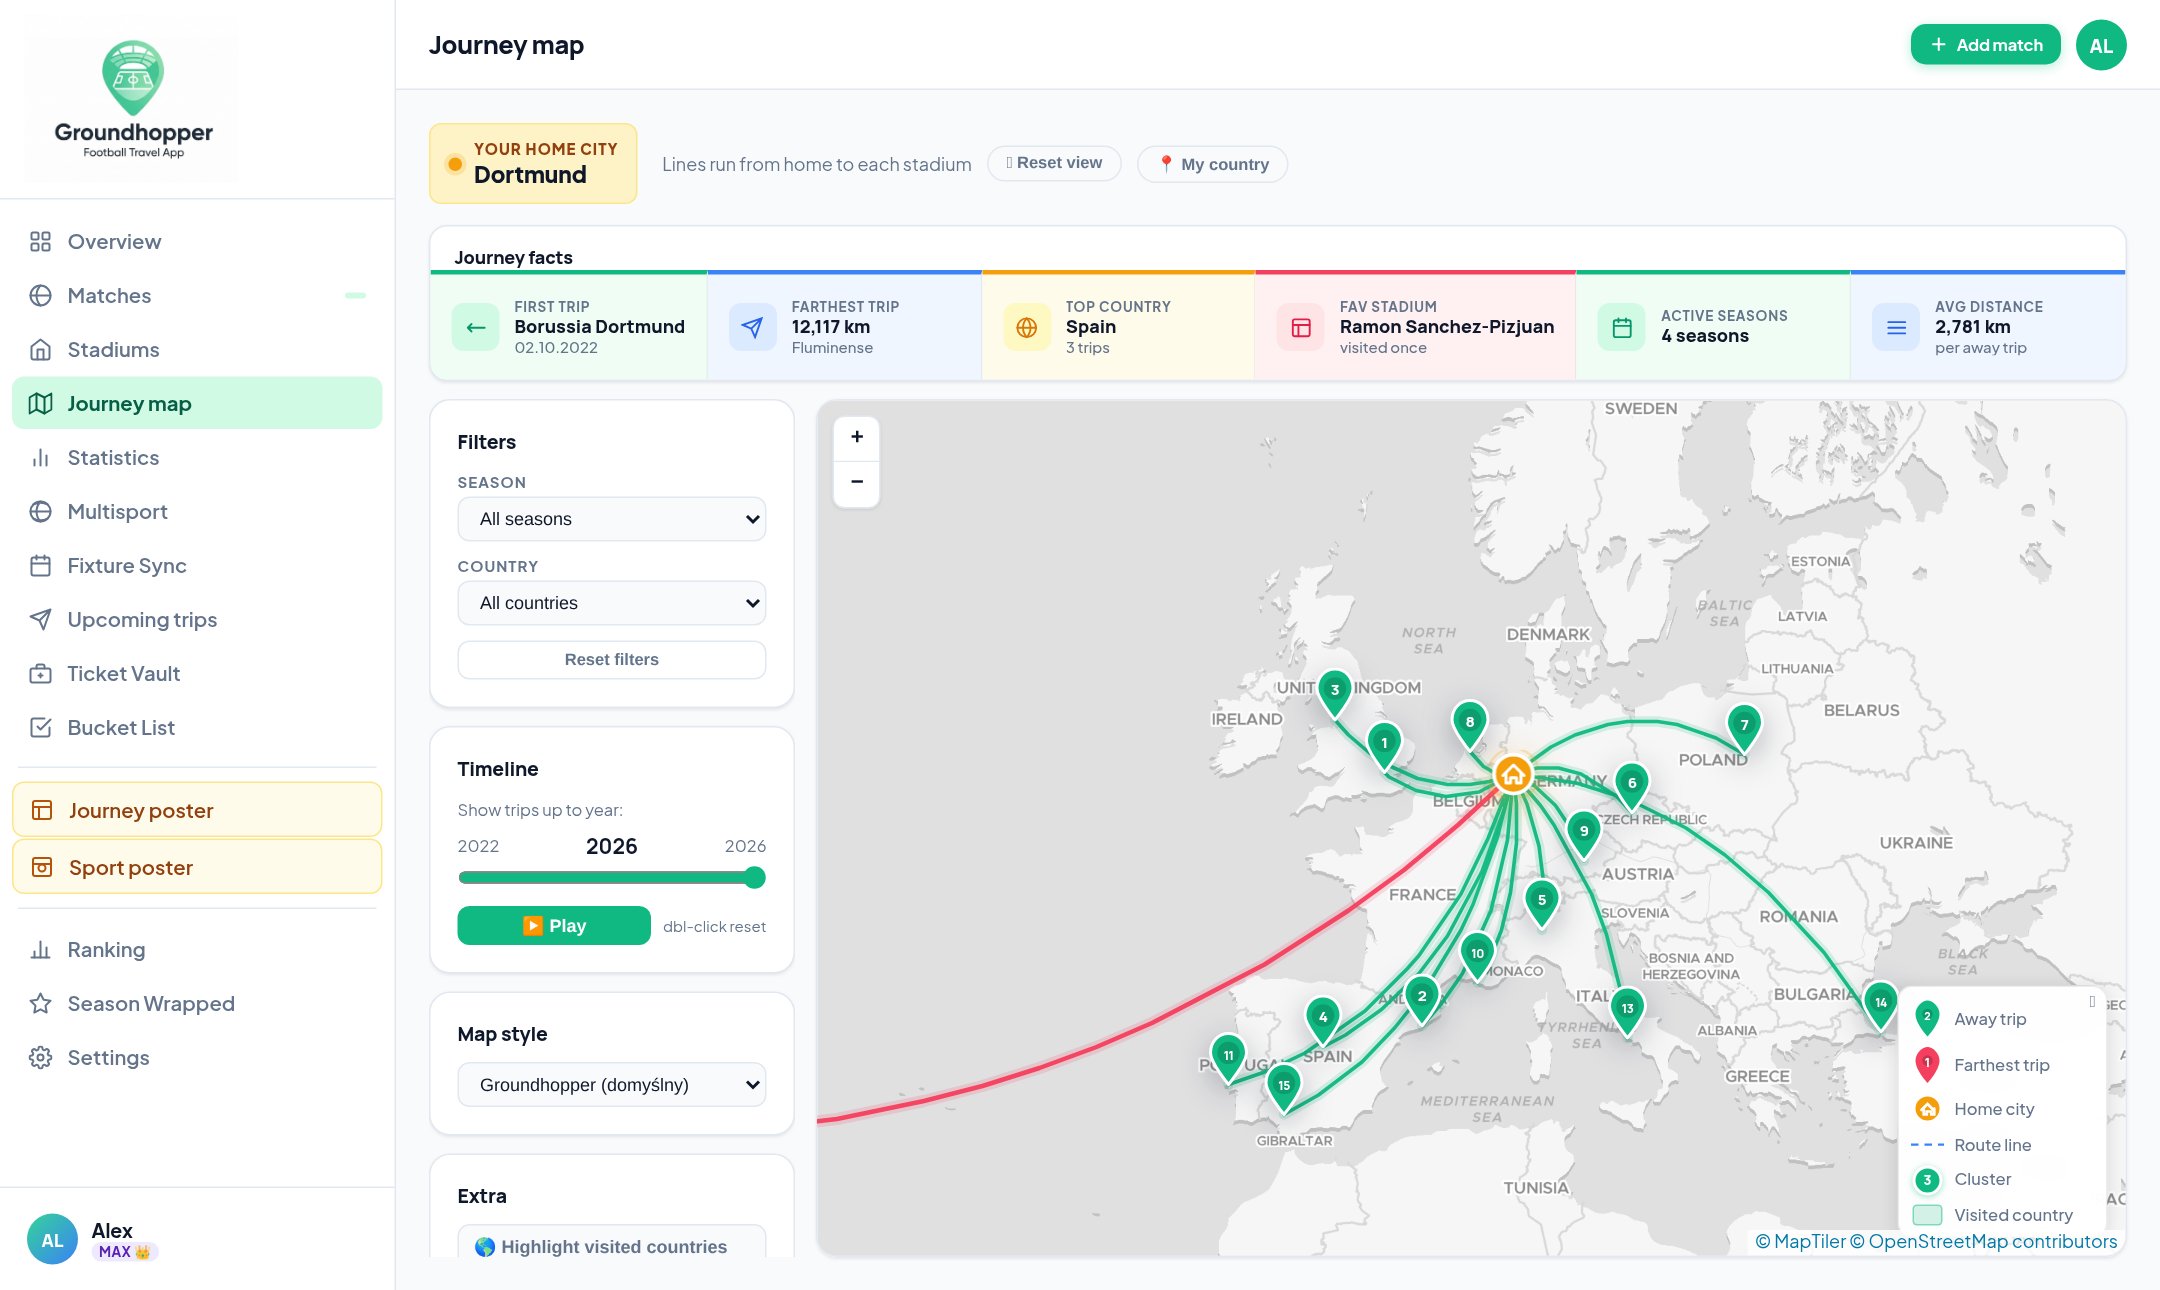Click Reset filters button
Screen dimensions: 2160x1290
[x=612, y=660]
